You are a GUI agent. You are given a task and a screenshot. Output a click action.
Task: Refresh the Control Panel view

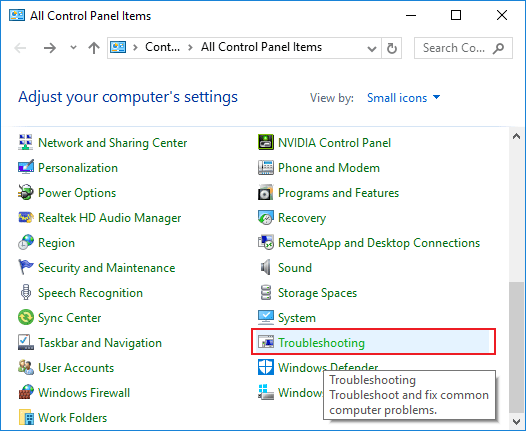tap(391, 48)
